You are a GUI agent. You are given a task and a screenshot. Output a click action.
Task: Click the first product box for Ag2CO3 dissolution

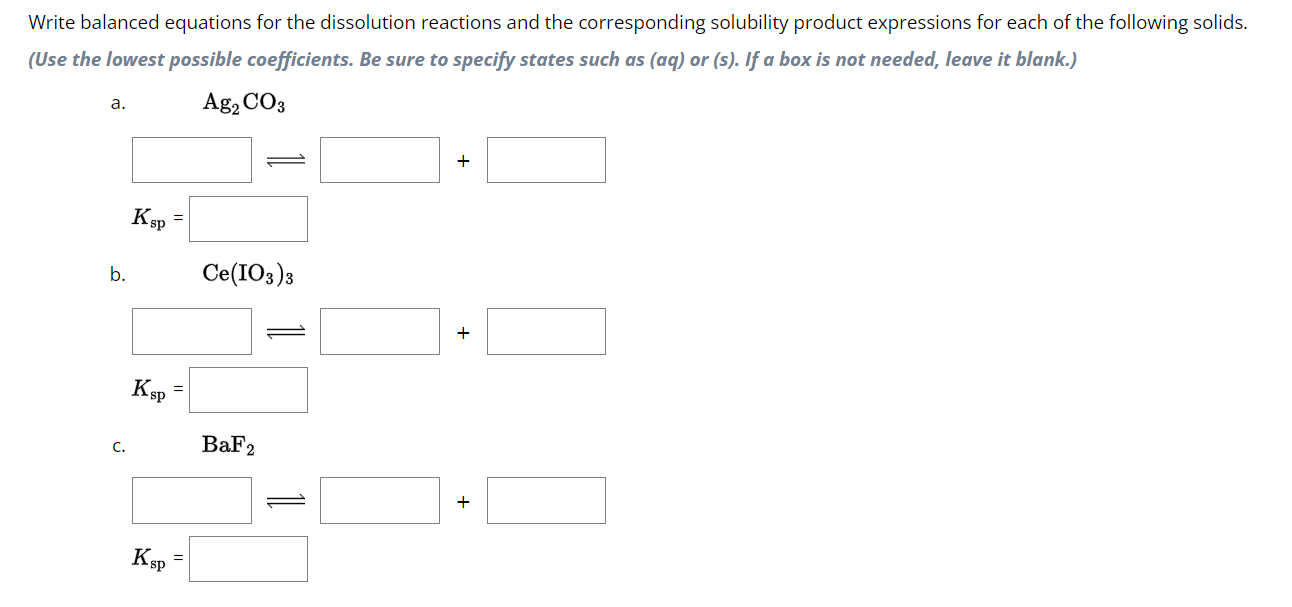[x=379, y=159]
